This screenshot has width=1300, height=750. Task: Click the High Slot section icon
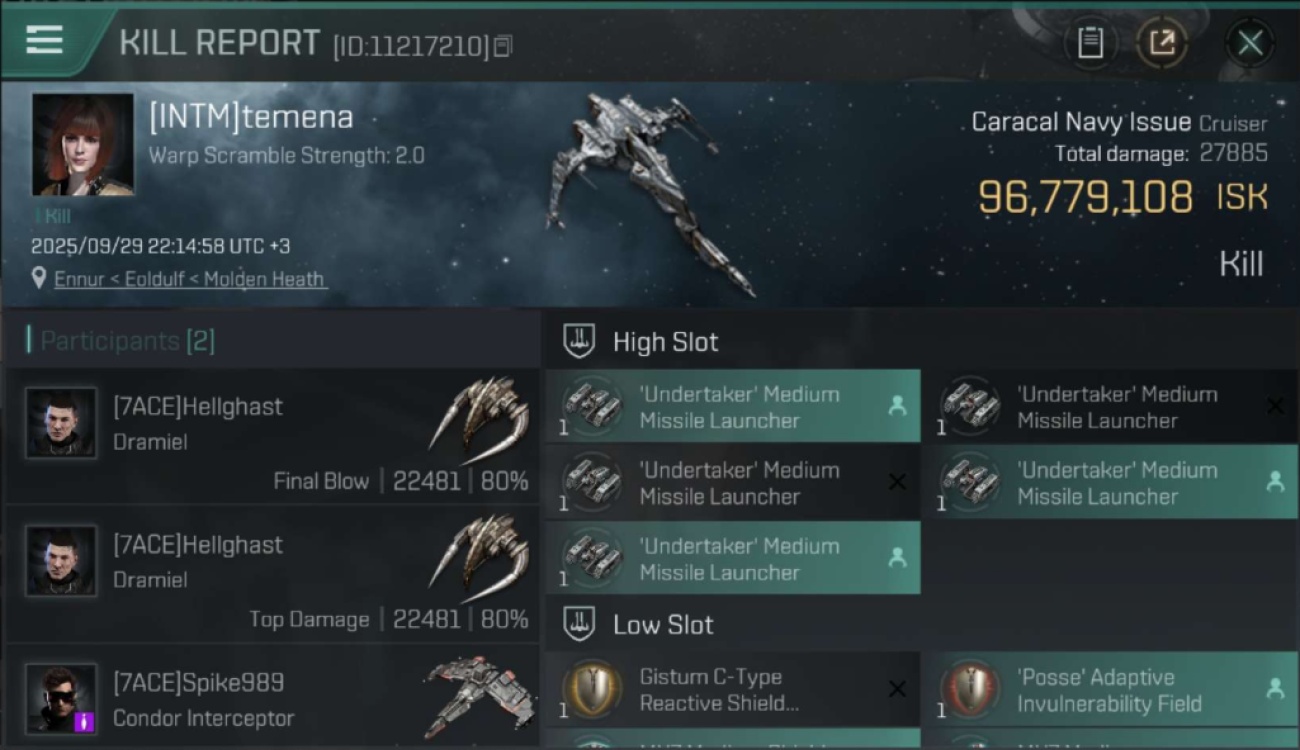tap(579, 341)
